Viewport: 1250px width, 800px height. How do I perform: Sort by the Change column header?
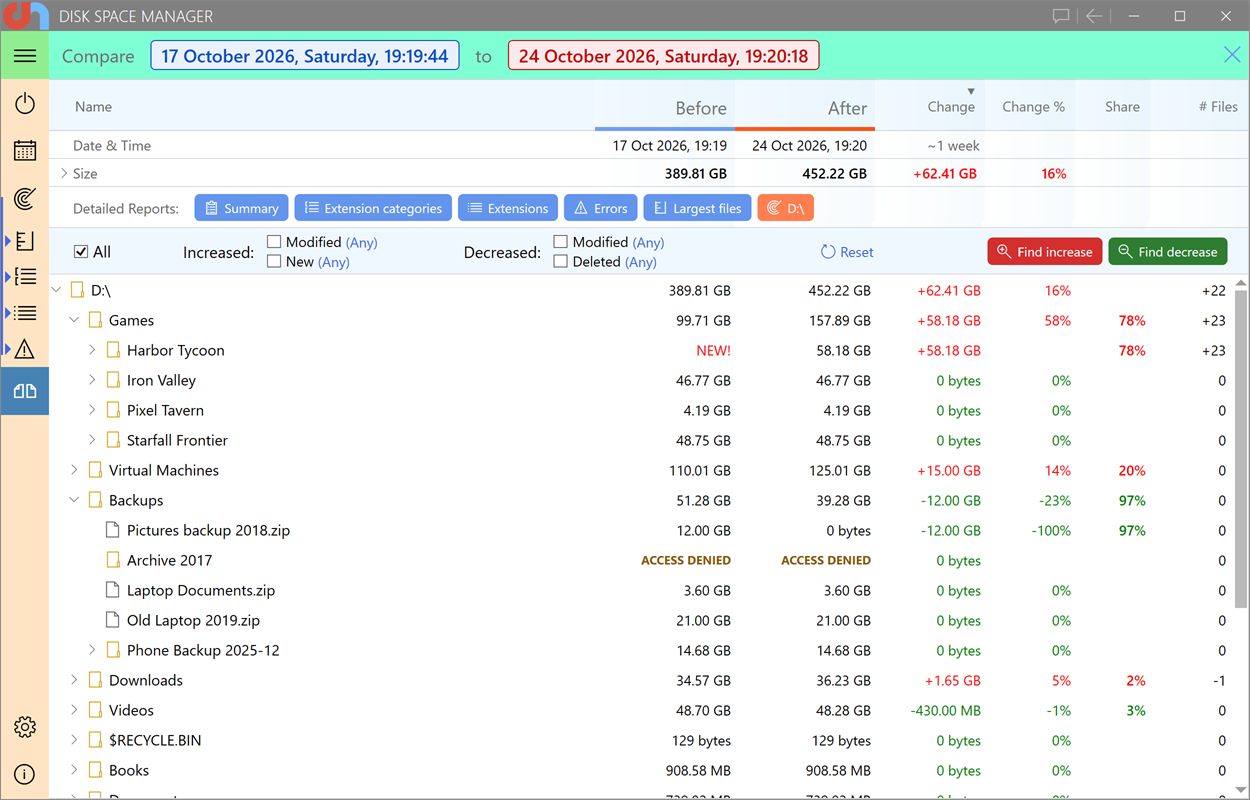click(950, 107)
